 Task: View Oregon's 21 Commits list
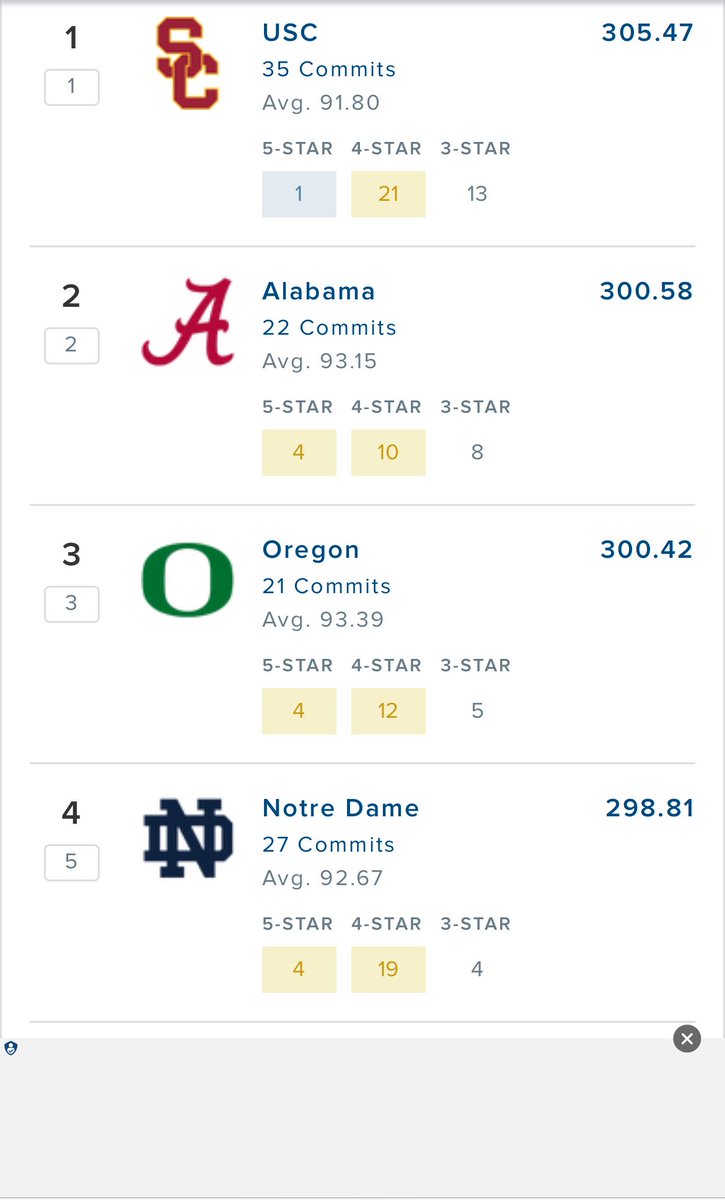[326, 586]
